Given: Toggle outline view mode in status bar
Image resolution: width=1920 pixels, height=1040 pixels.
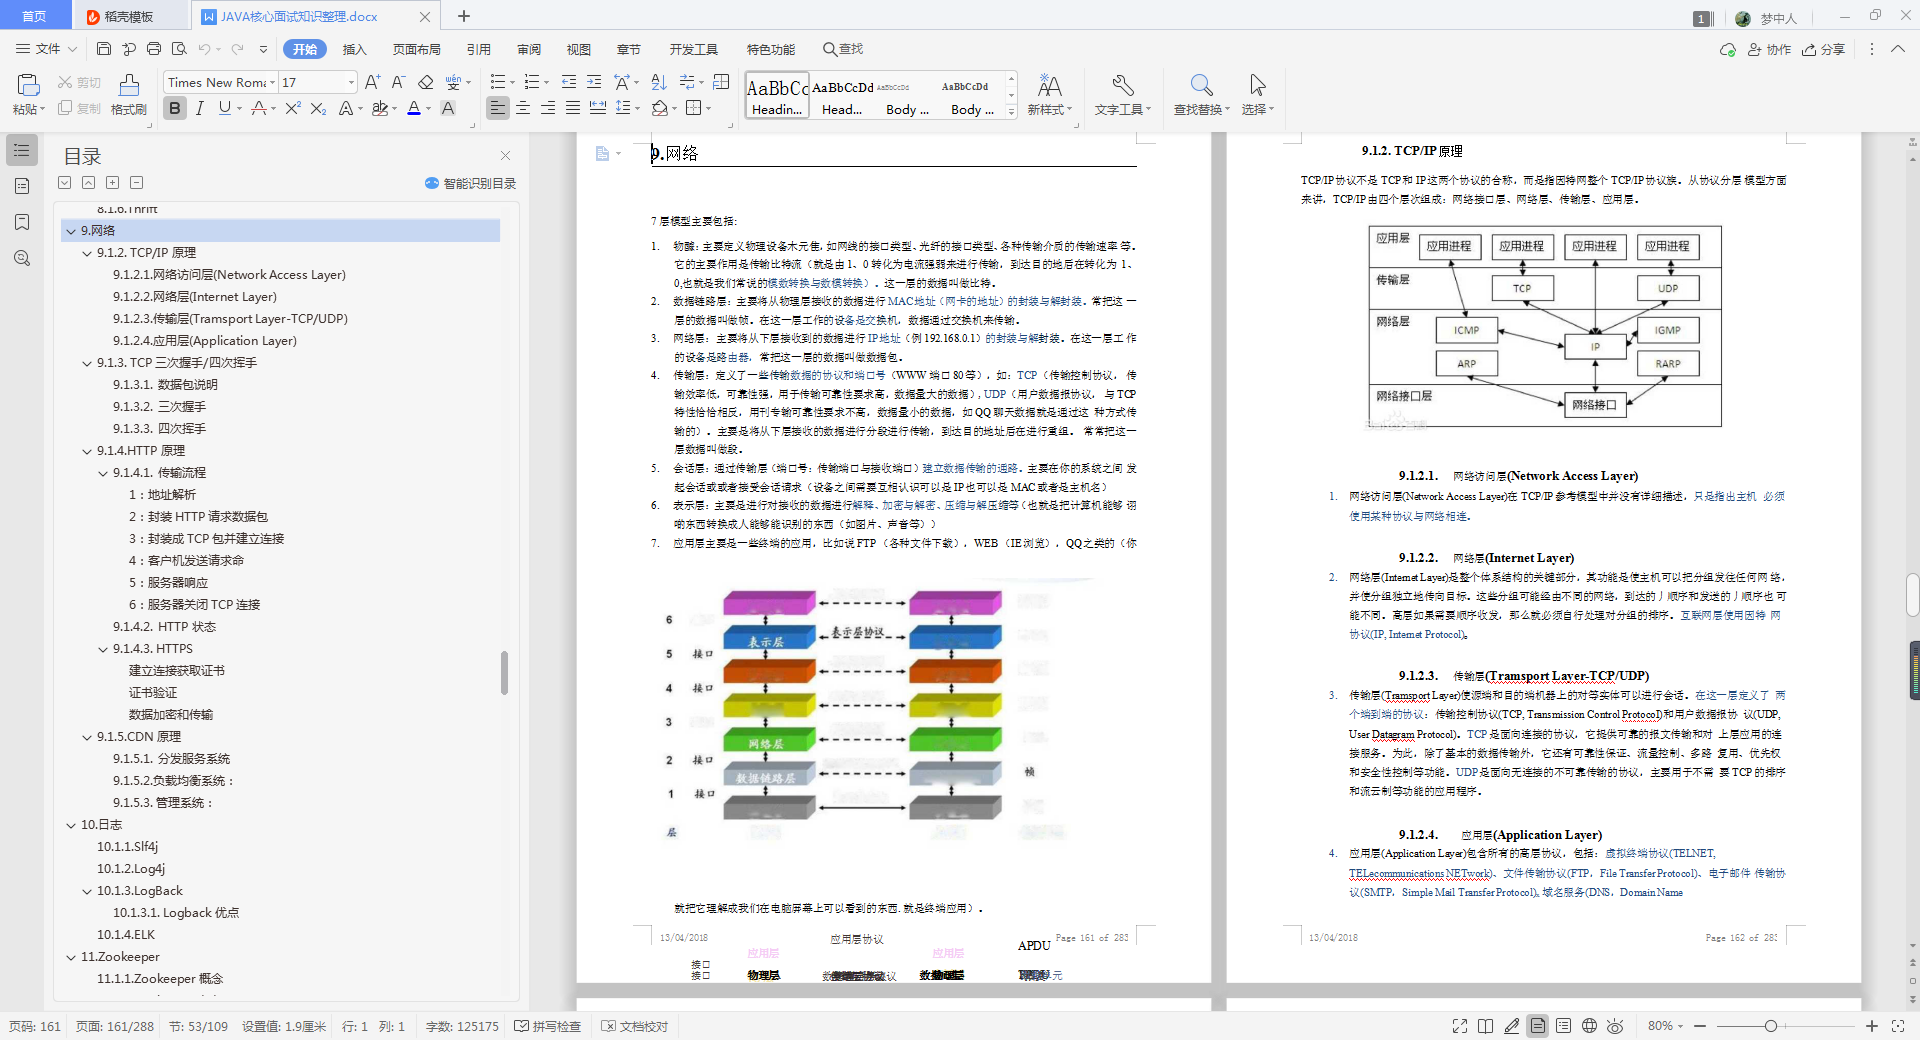Looking at the screenshot, I should pos(1563,1026).
